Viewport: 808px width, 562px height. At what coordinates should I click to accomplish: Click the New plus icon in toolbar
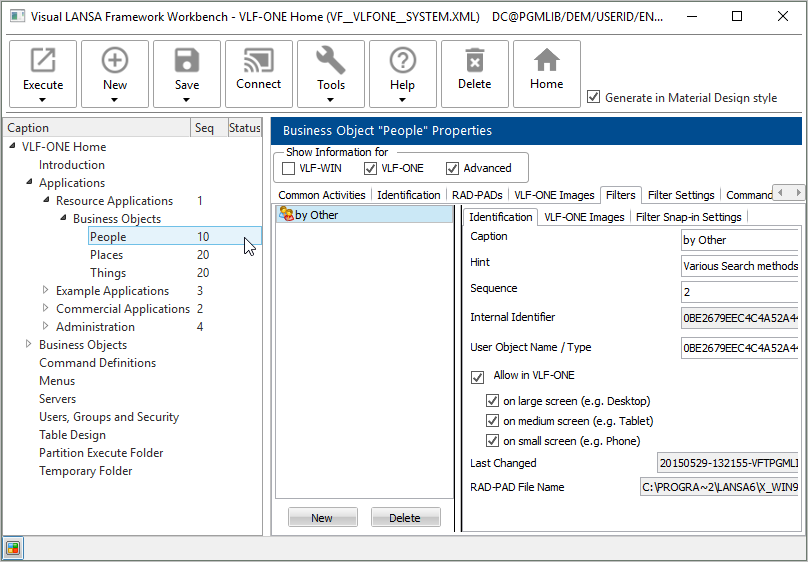tap(115, 62)
